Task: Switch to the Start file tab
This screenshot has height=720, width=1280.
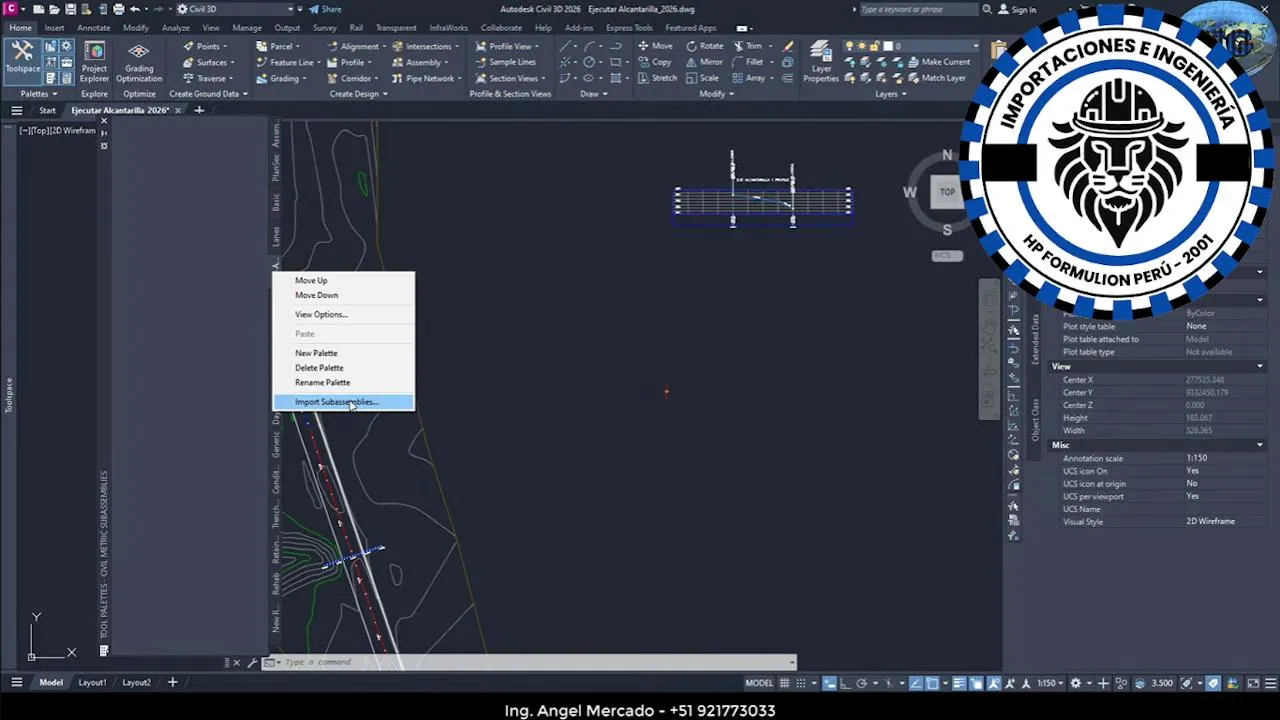Action: [47, 110]
